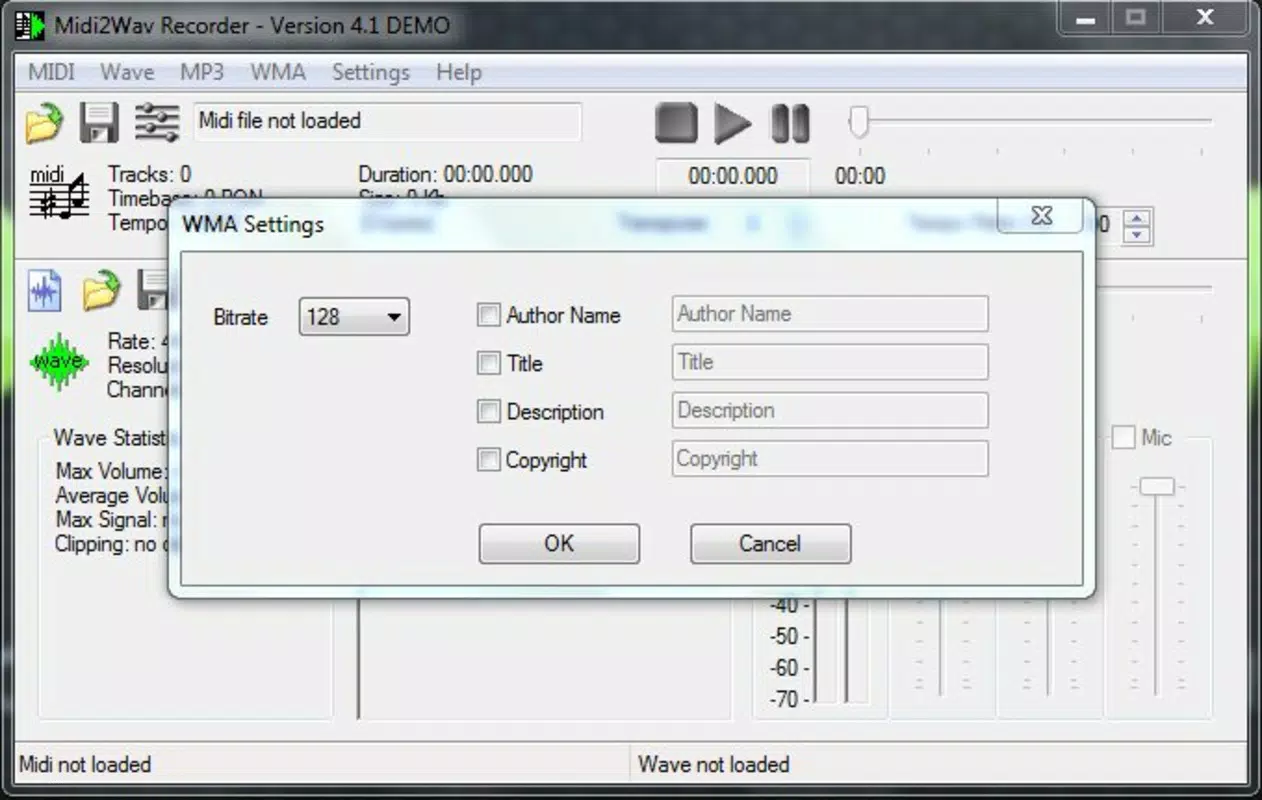Open wave file folder icon
1262x800 pixels.
click(x=101, y=290)
